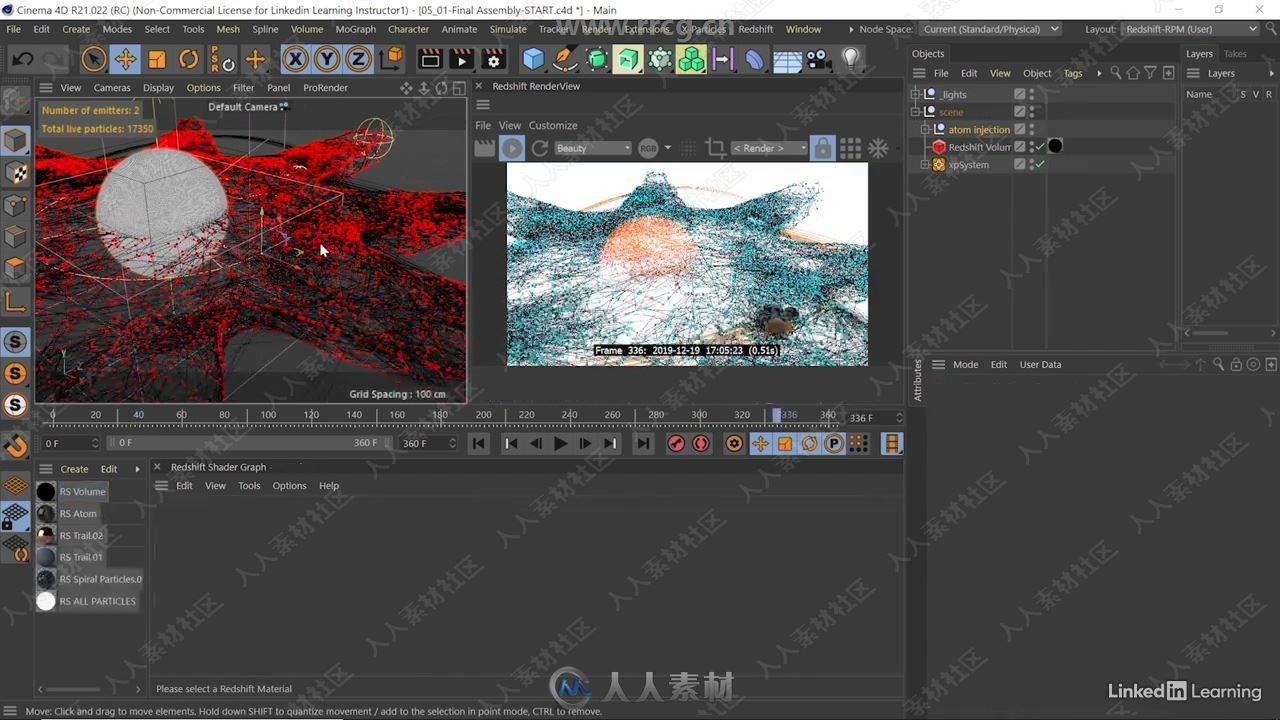Open Shader Graph Tools menu
Viewport: 1280px width, 720px height.
coord(249,486)
